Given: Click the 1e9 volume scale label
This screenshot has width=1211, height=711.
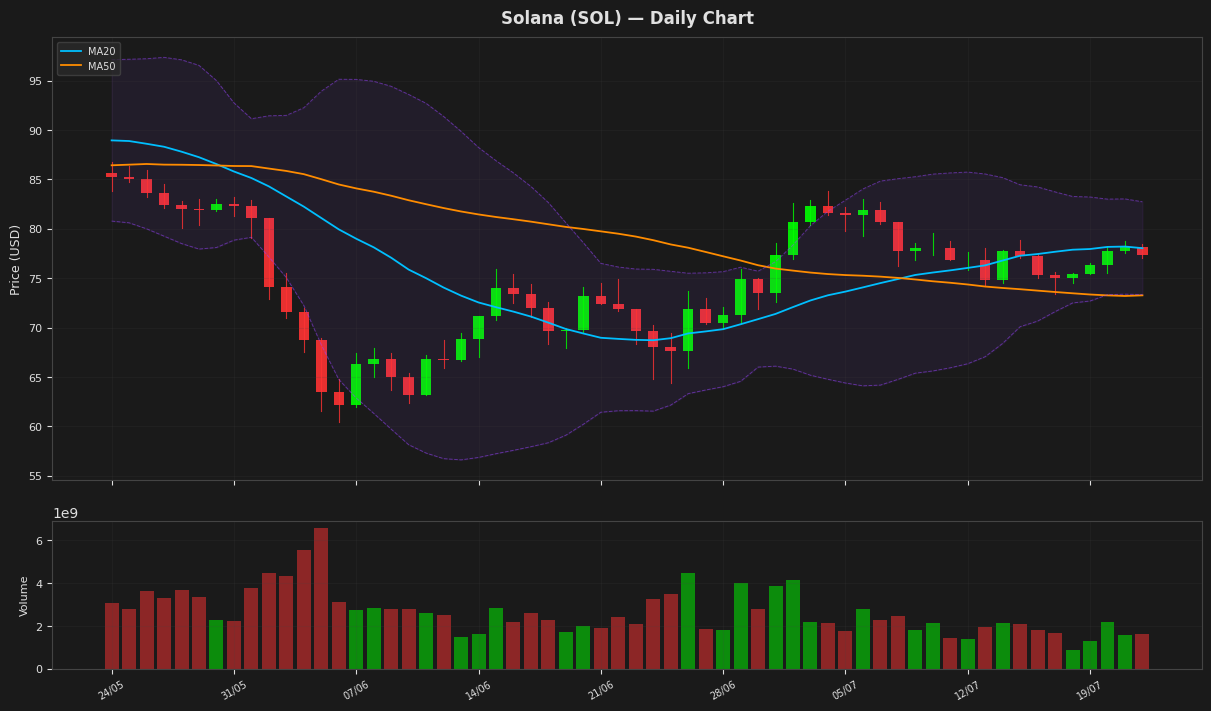Looking at the screenshot, I should pyautogui.click(x=65, y=513).
